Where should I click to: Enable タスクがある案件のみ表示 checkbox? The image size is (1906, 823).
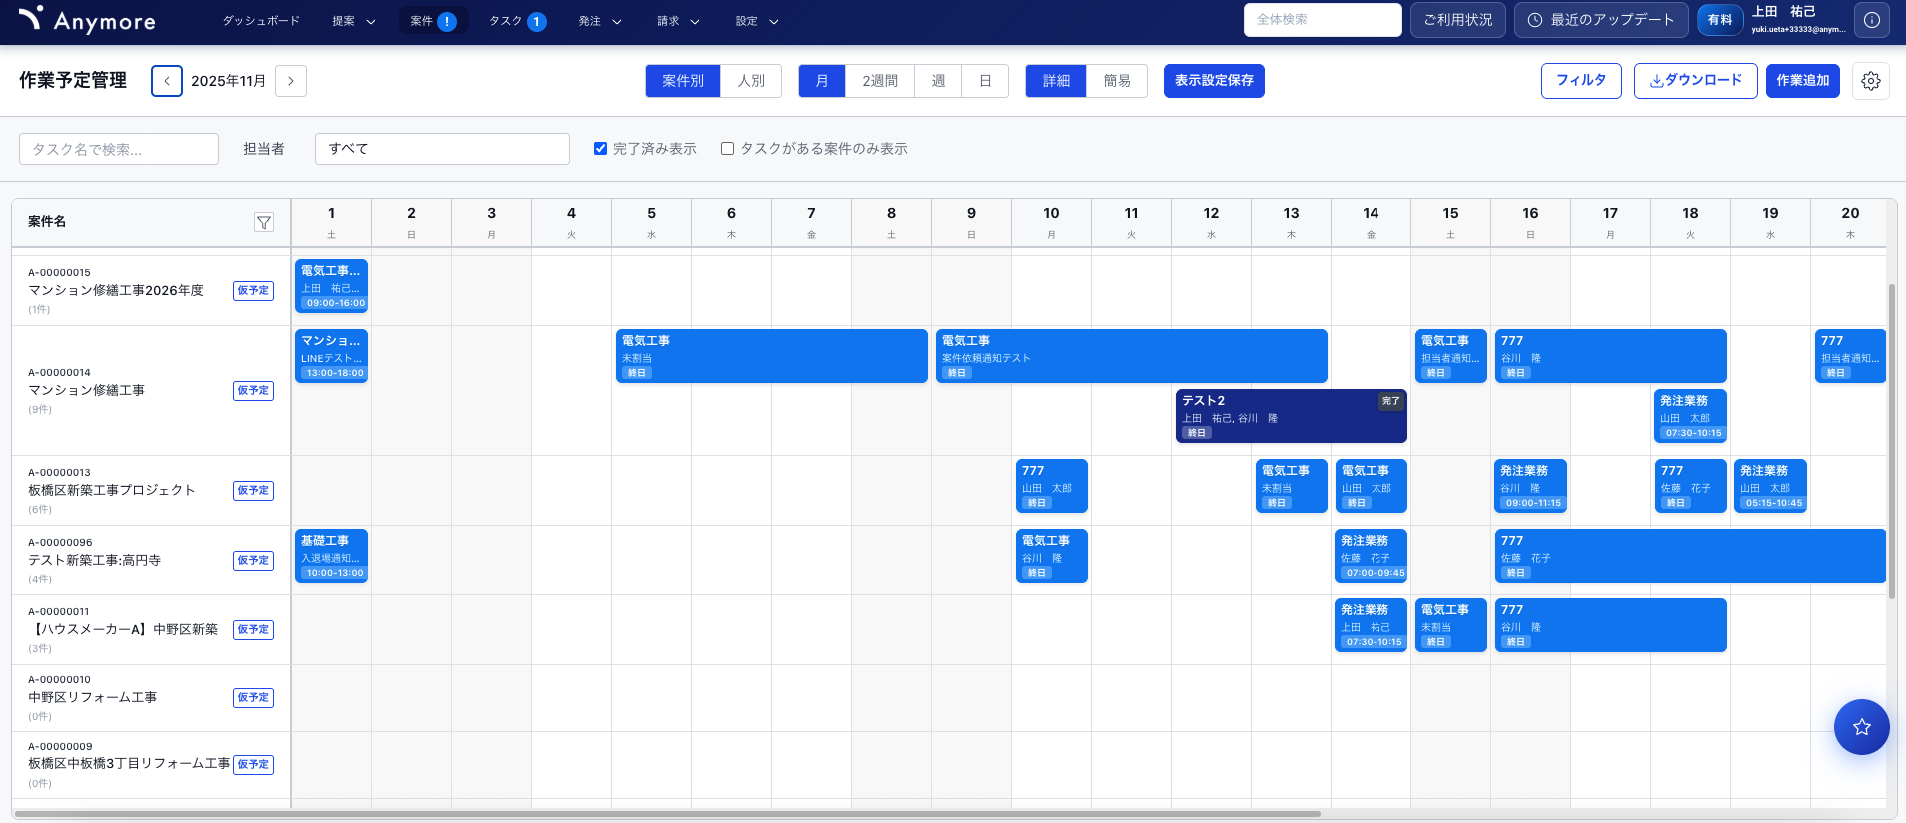click(728, 149)
